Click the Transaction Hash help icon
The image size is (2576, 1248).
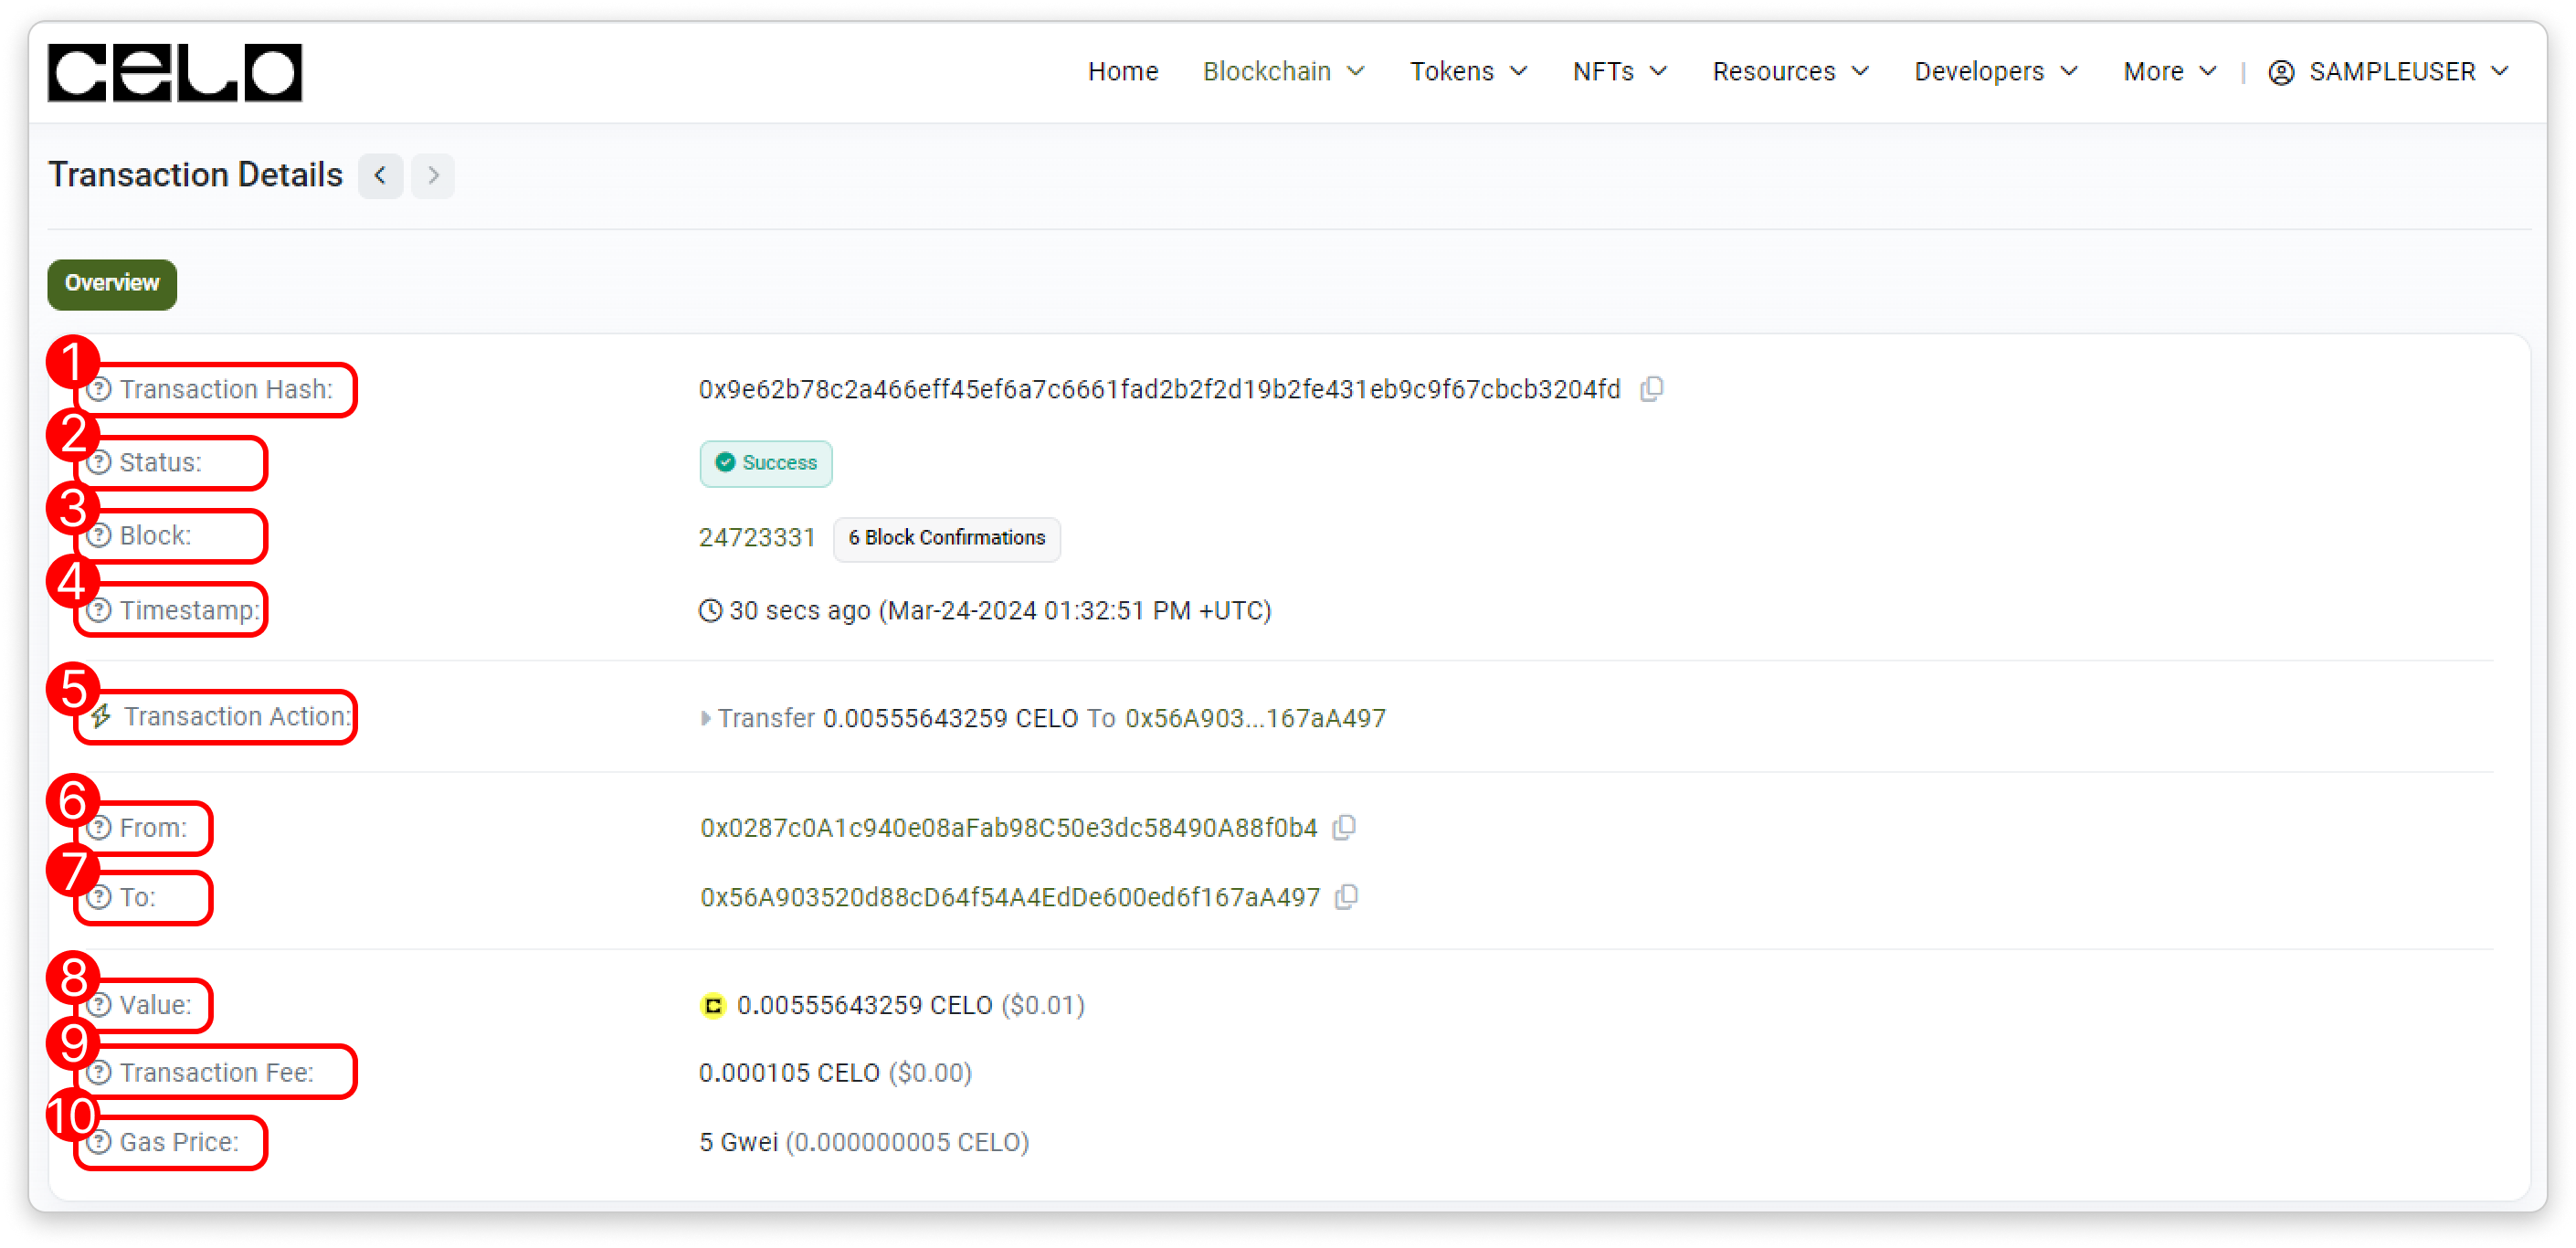(x=99, y=389)
